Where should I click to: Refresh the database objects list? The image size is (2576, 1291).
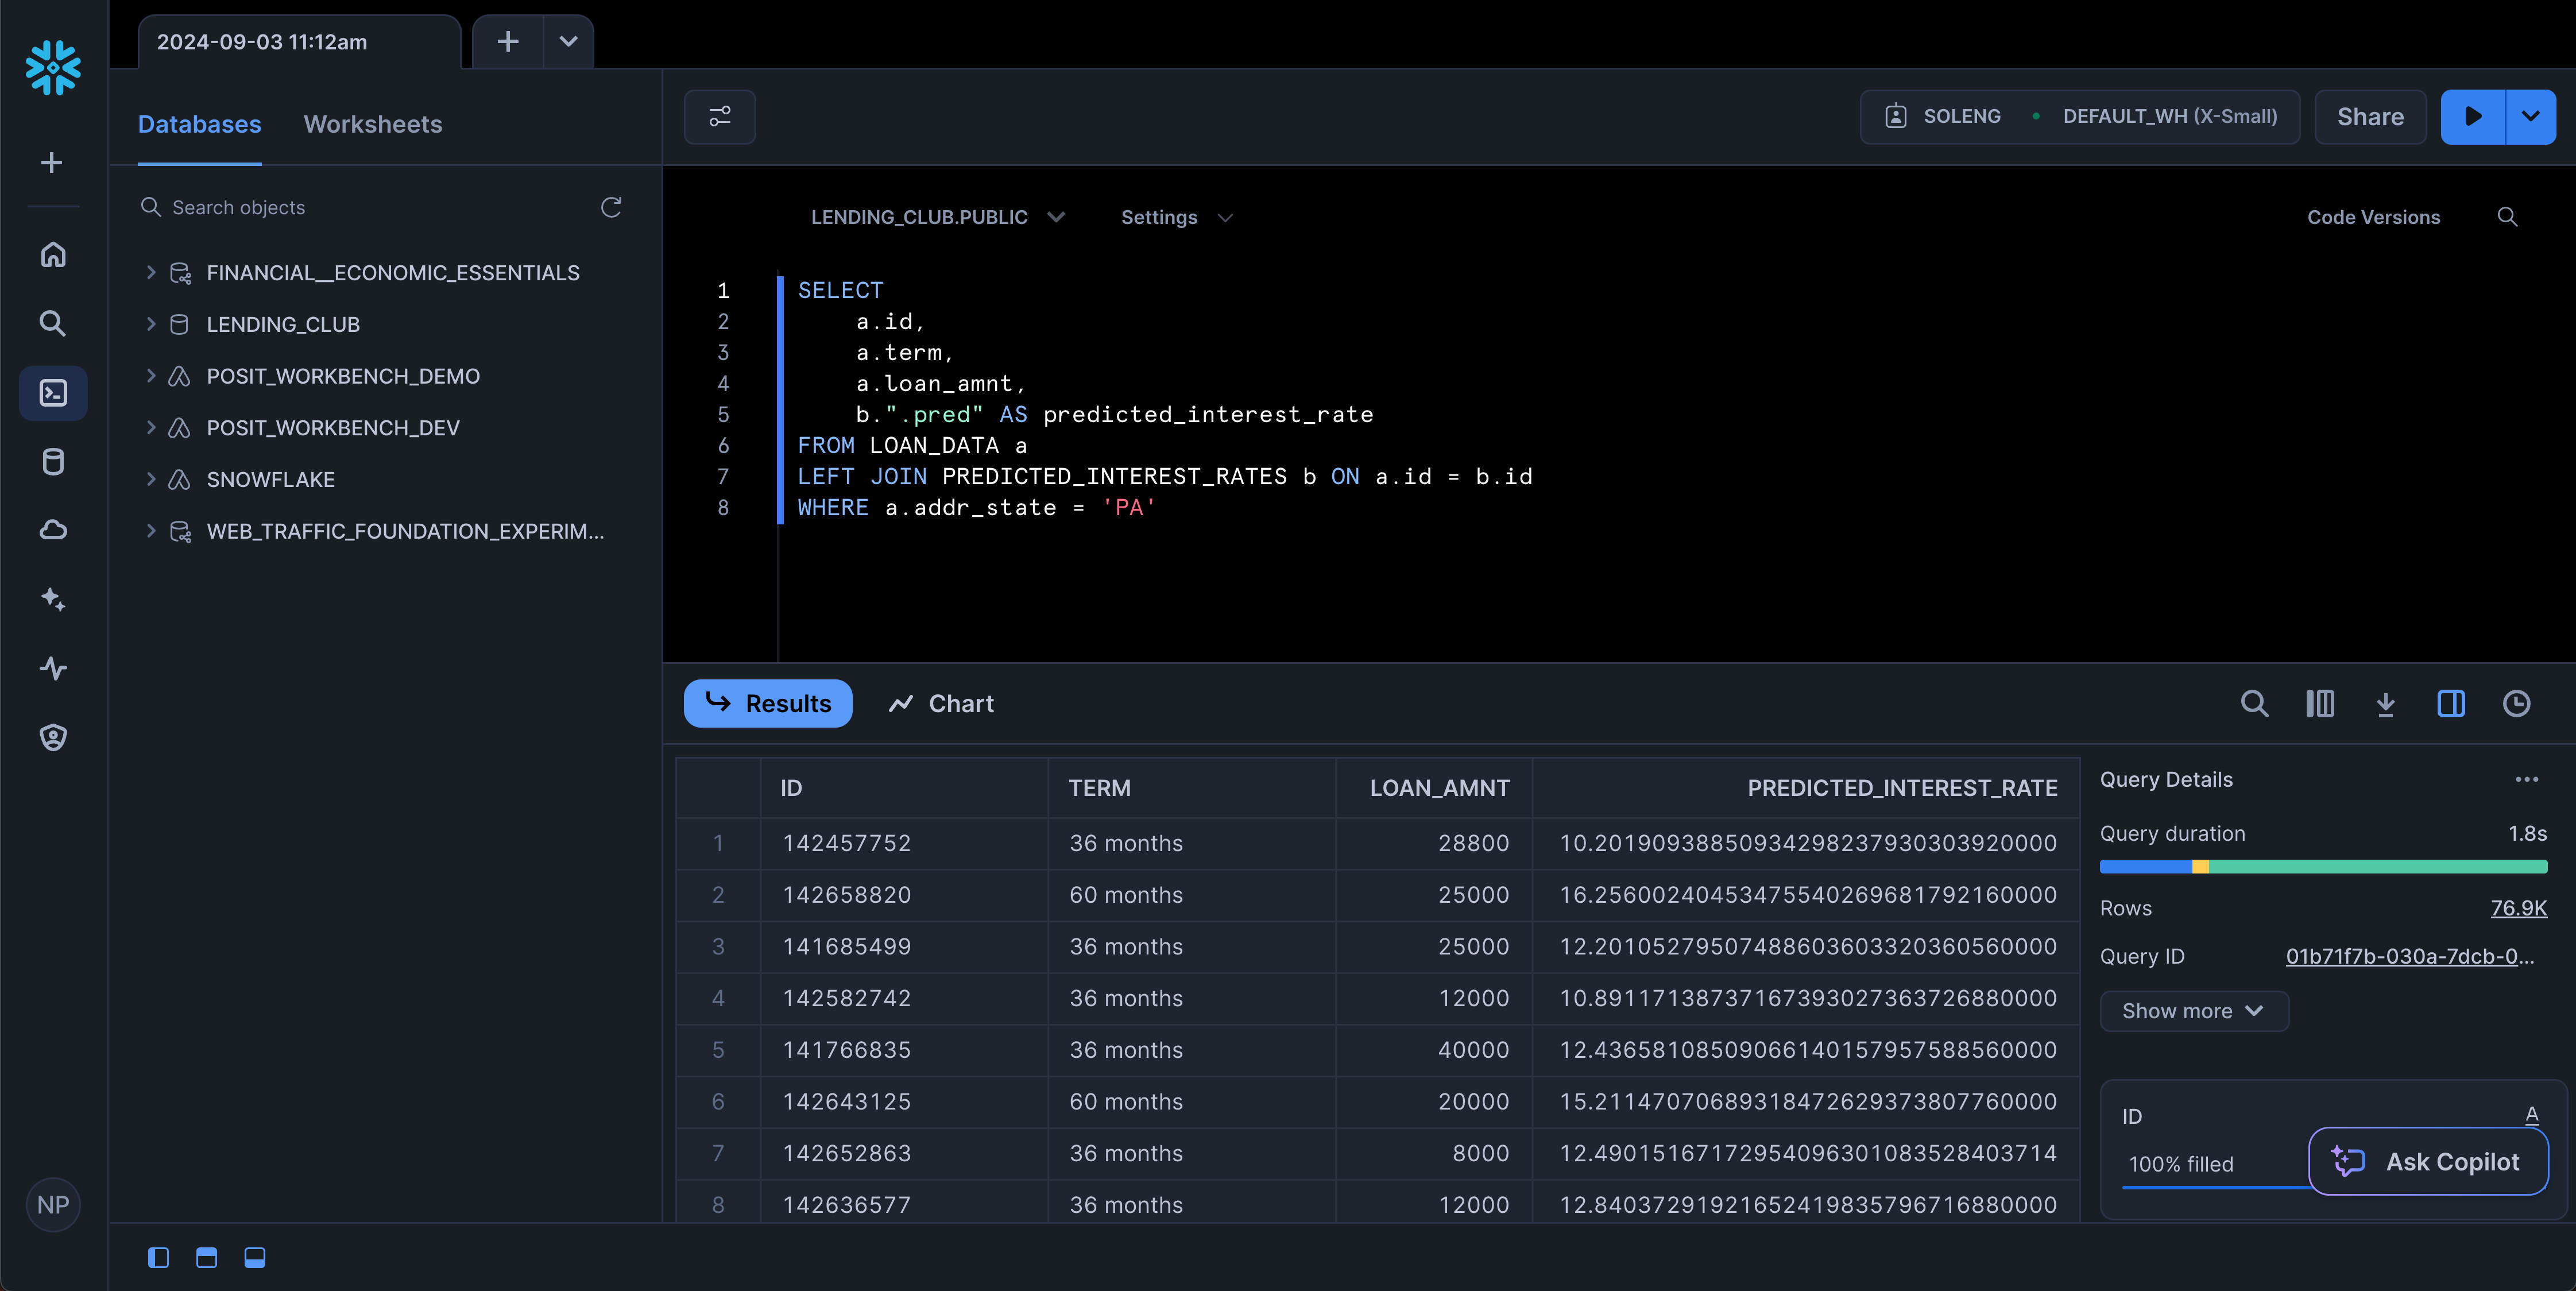(x=611, y=207)
